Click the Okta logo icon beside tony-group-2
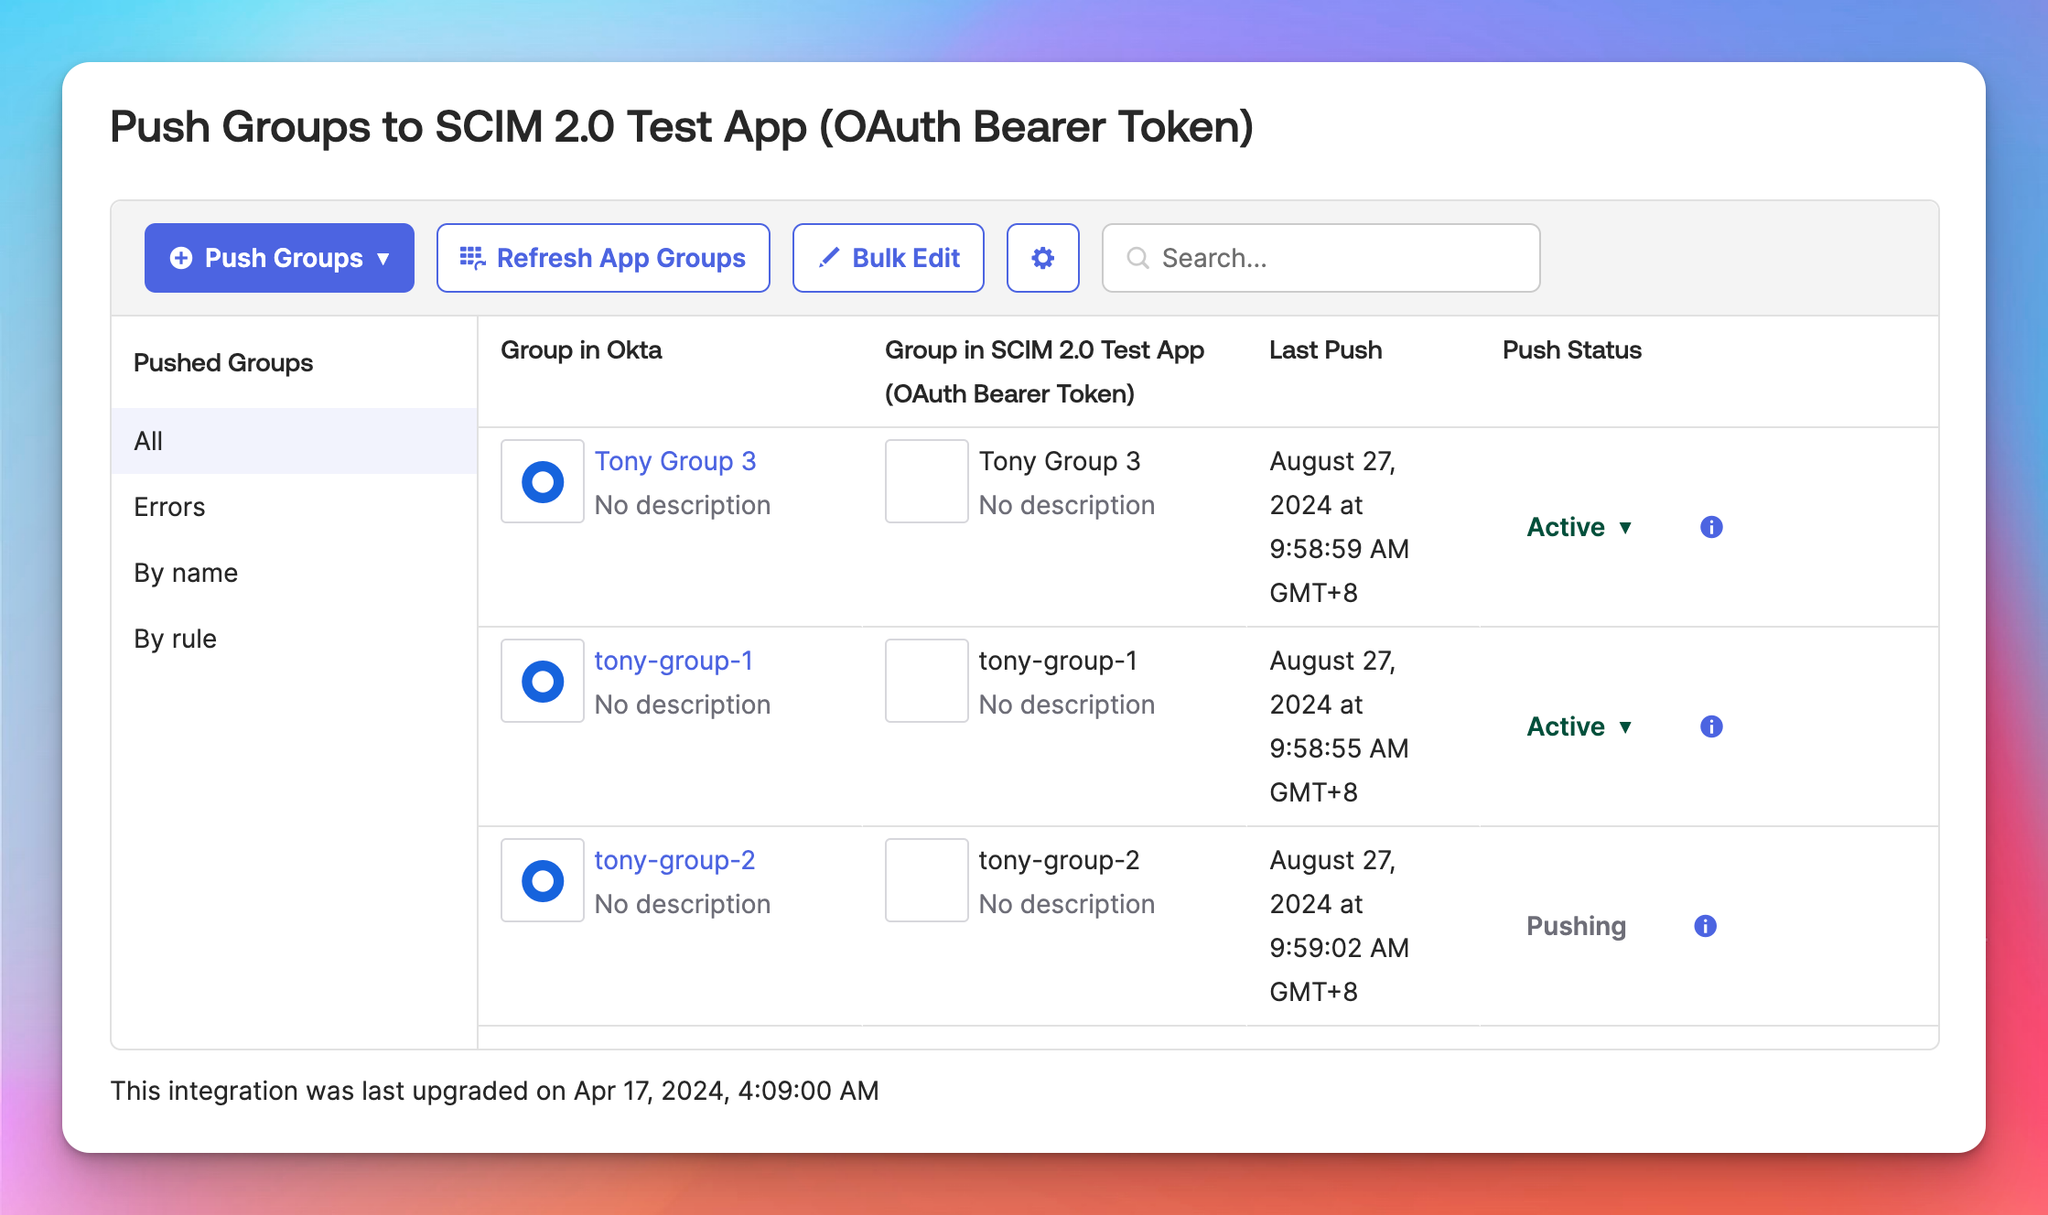Viewport: 2048px width, 1215px height. tap(543, 880)
